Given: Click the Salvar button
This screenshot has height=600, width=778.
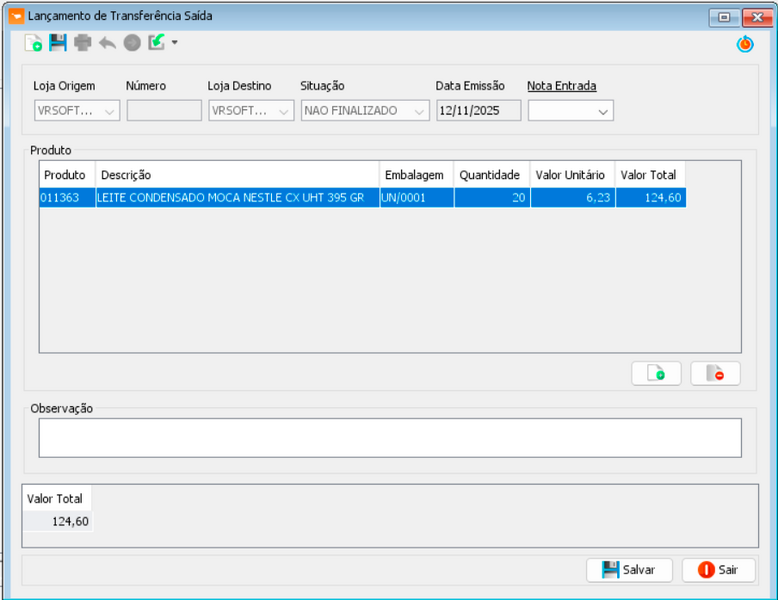Looking at the screenshot, I should pyautogui.click(x=629, y=570).
